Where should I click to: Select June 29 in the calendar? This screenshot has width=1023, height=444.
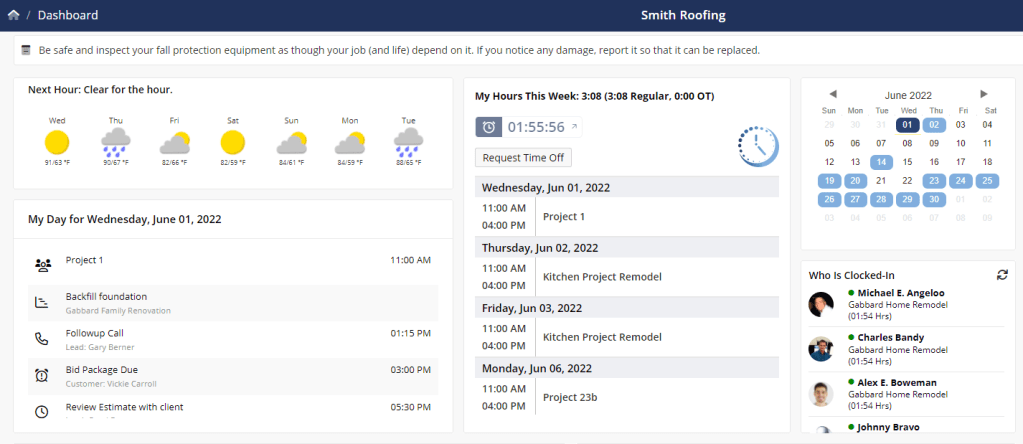click(907, 200)
